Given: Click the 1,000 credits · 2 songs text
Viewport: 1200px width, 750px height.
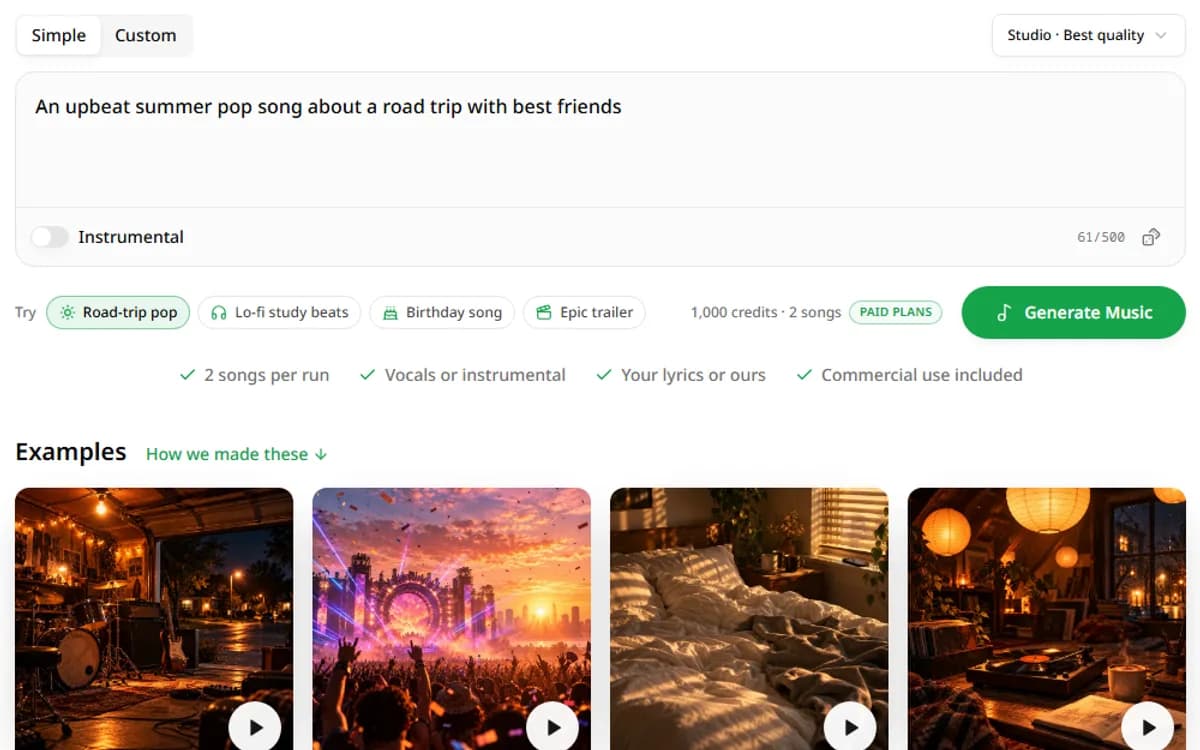Looking at the screenshot, I should (766, 312).
